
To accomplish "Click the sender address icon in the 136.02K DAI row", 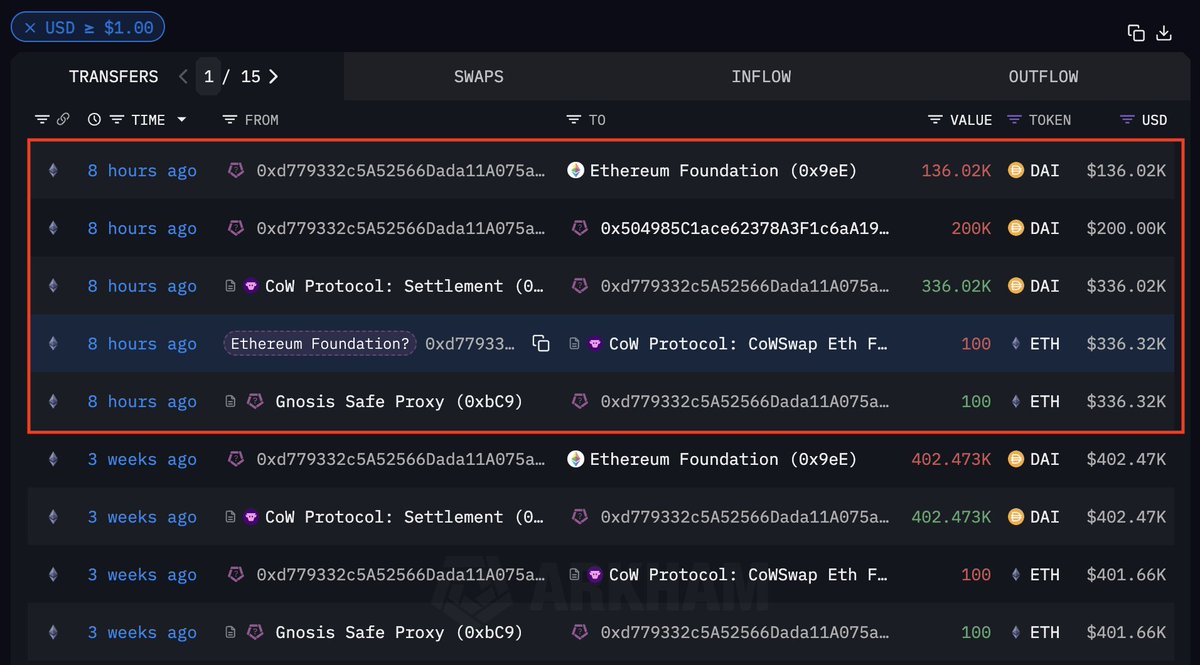I will [236, 171].
